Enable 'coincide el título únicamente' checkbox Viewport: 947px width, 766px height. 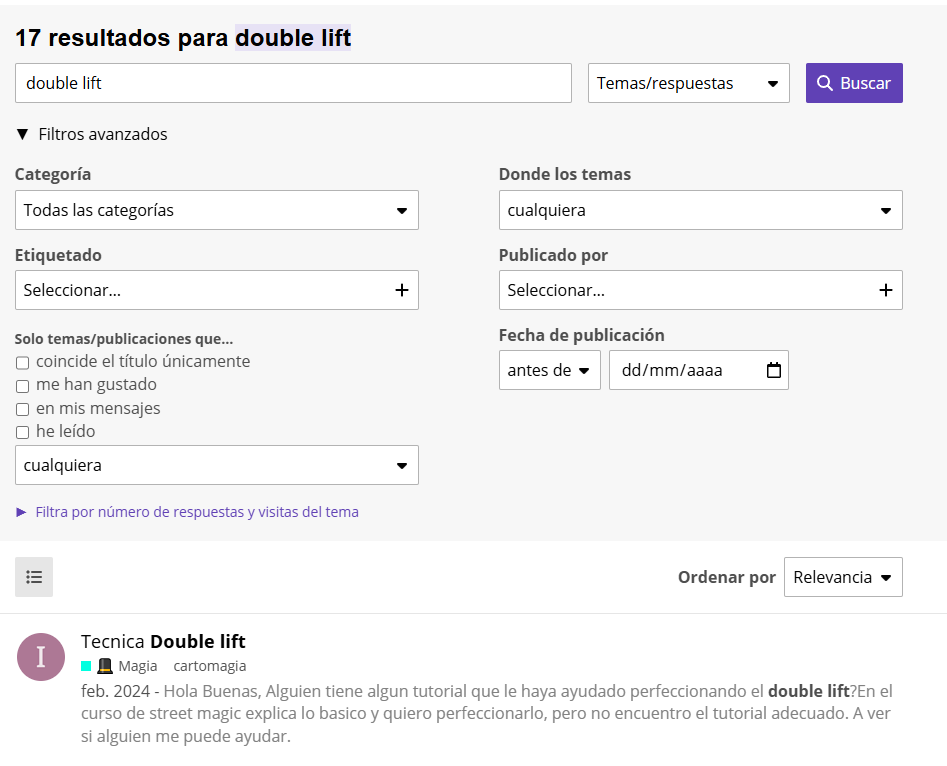tap(23, 363)
